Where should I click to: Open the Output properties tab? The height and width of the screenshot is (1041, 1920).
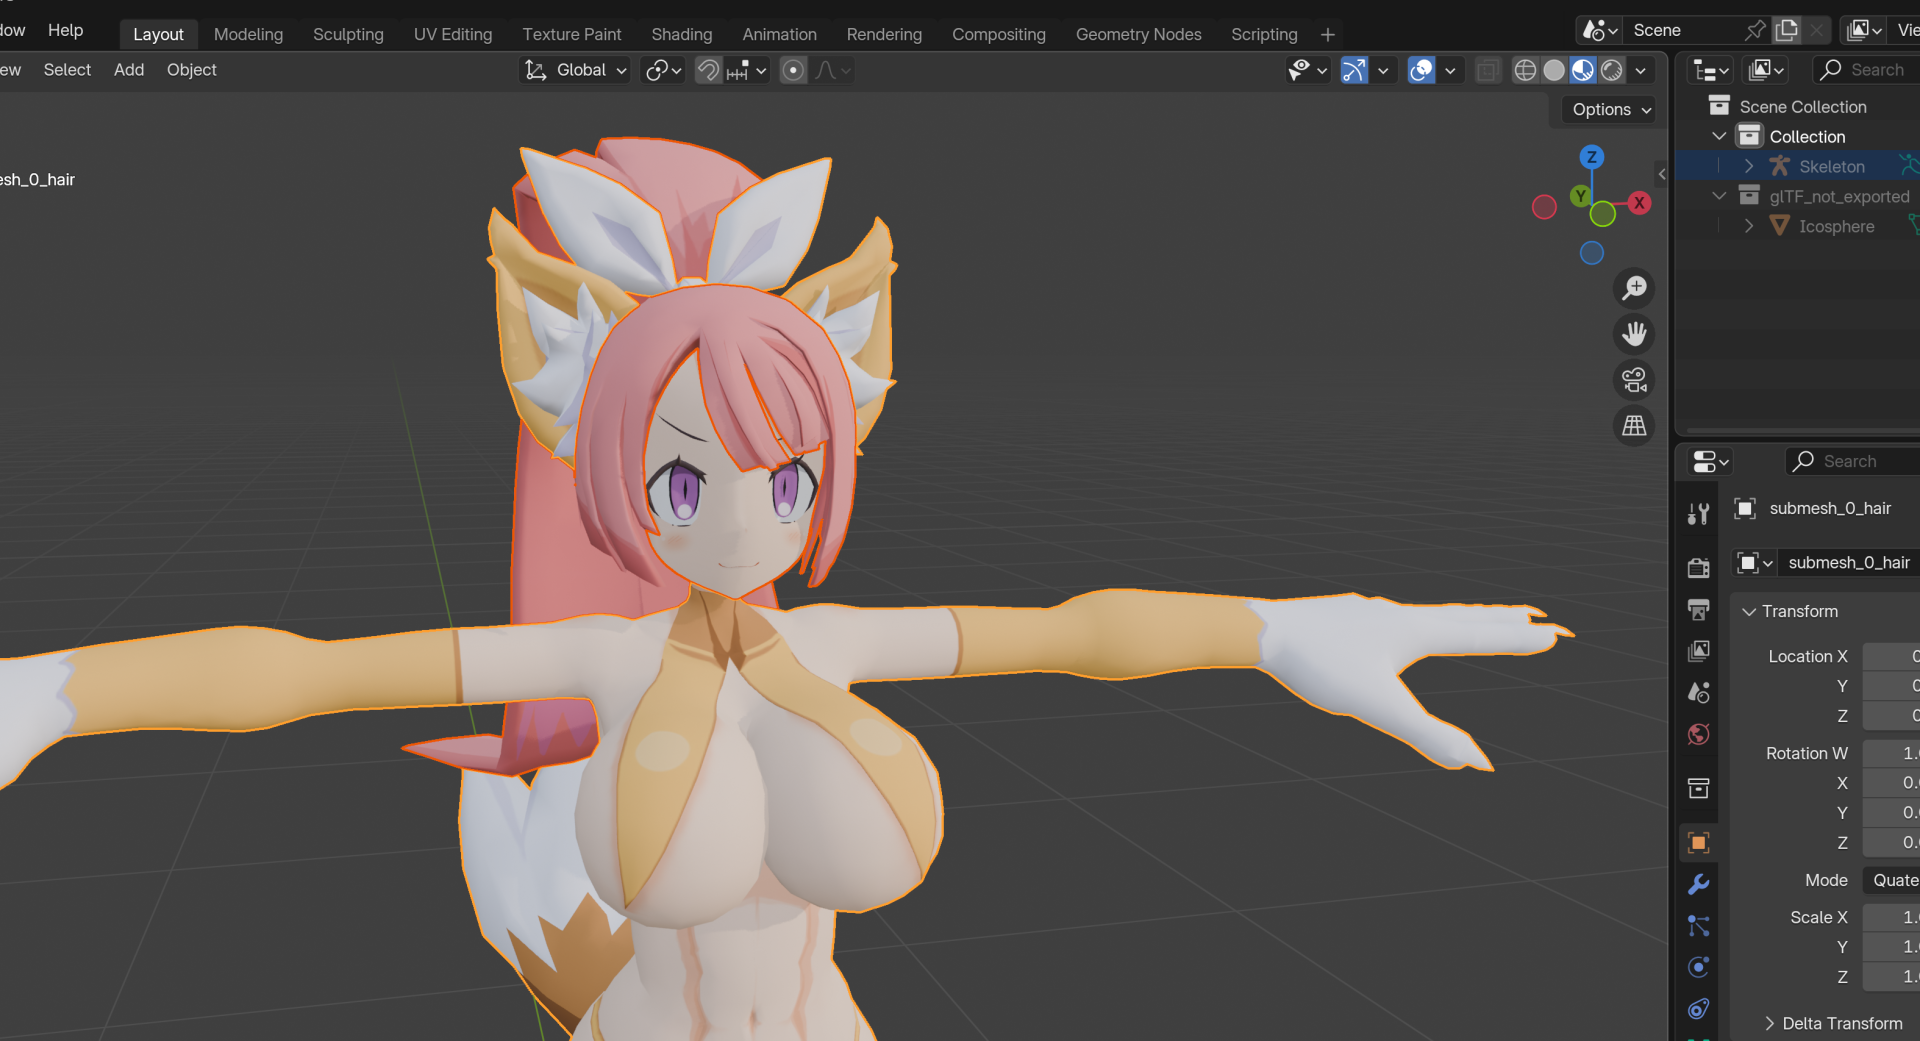coord(1698,610)
